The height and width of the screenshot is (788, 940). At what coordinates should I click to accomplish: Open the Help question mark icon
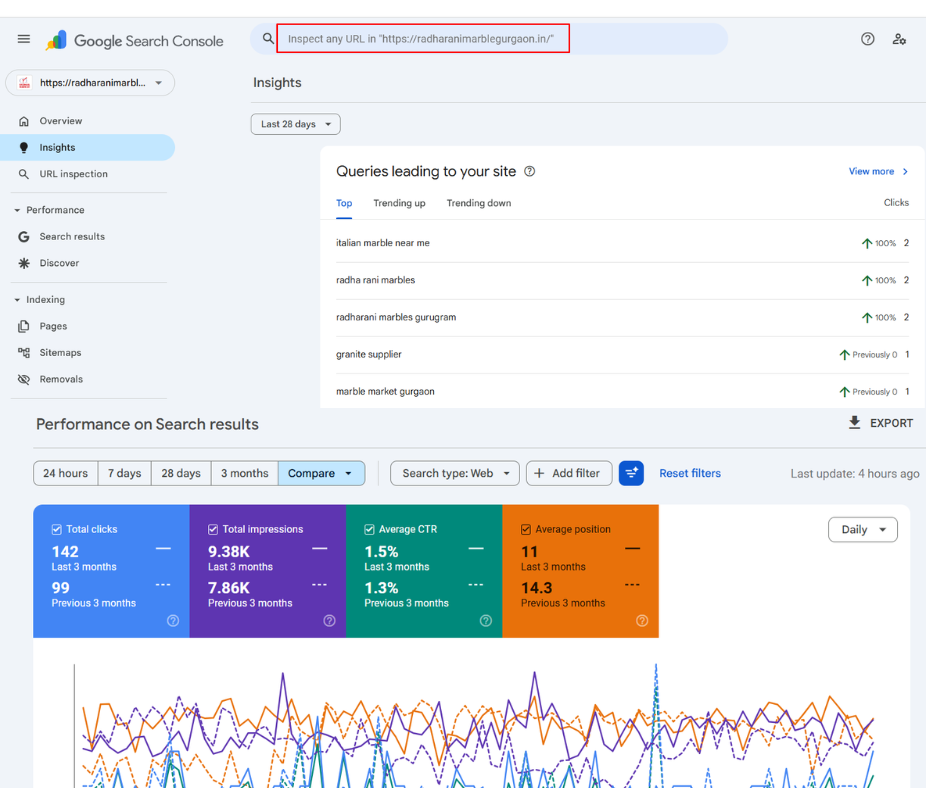[867, 39]
